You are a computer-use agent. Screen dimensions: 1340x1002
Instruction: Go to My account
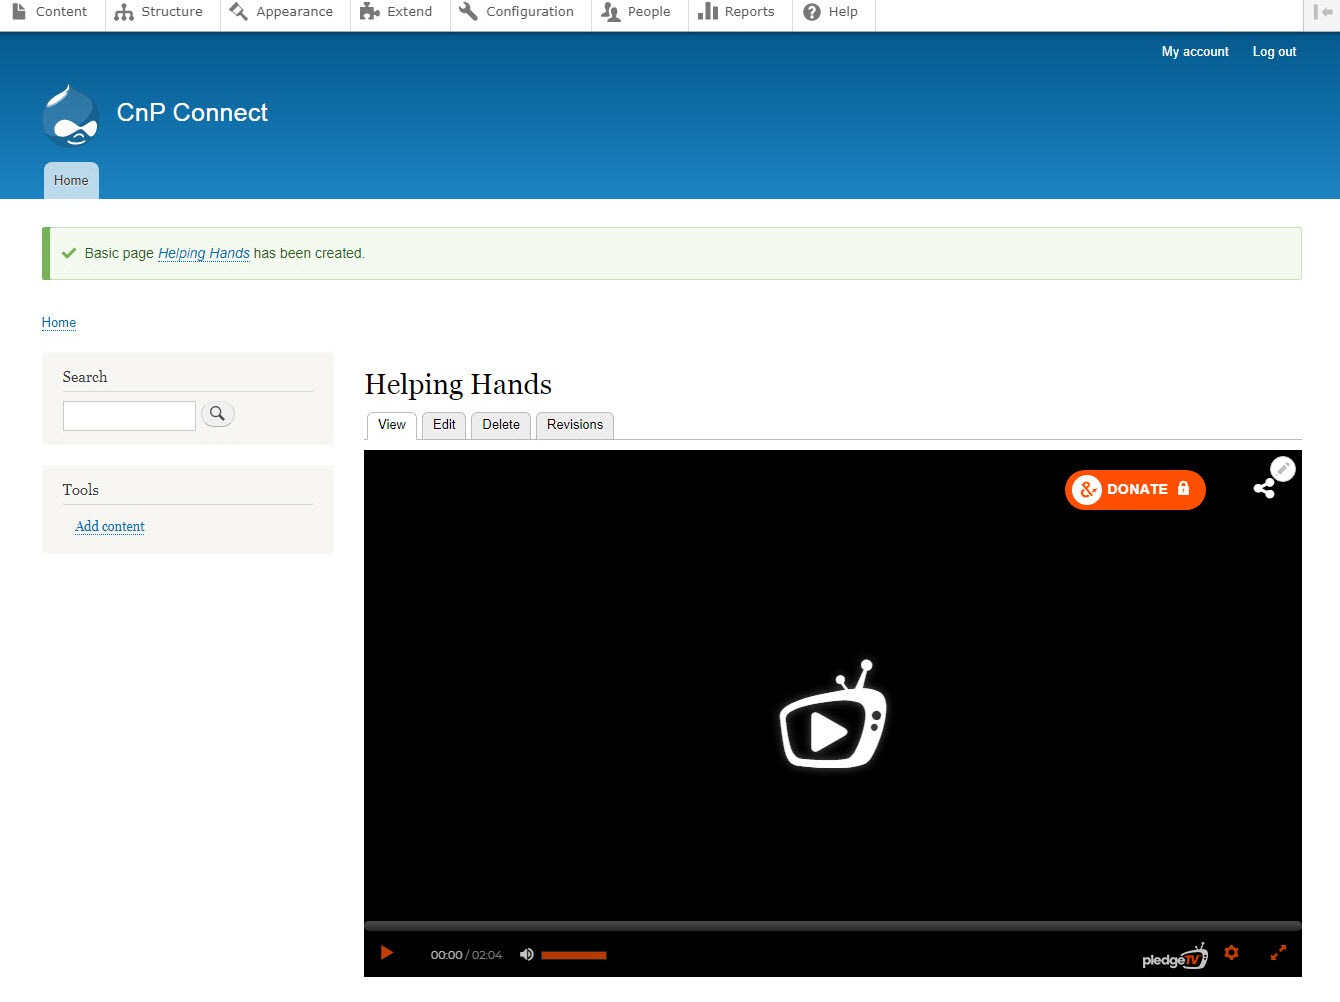1195,52
